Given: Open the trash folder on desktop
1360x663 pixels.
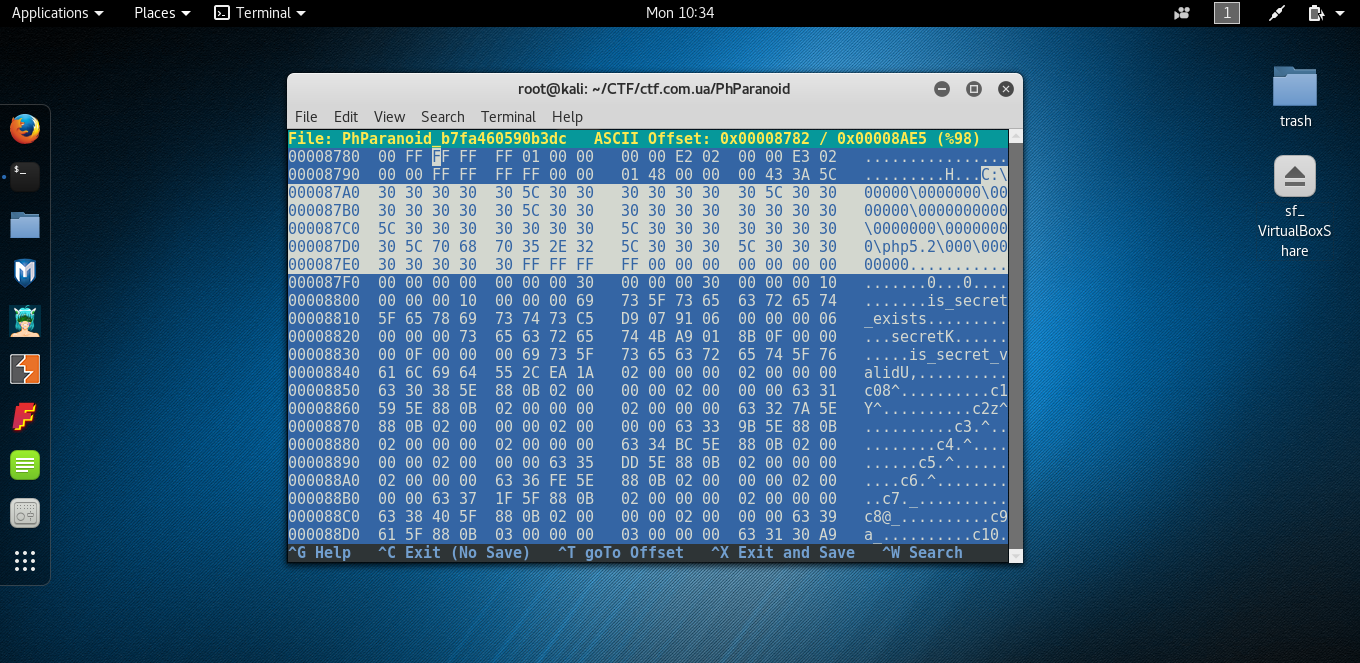Looking at the screenshot, I should pos(1295,97).
